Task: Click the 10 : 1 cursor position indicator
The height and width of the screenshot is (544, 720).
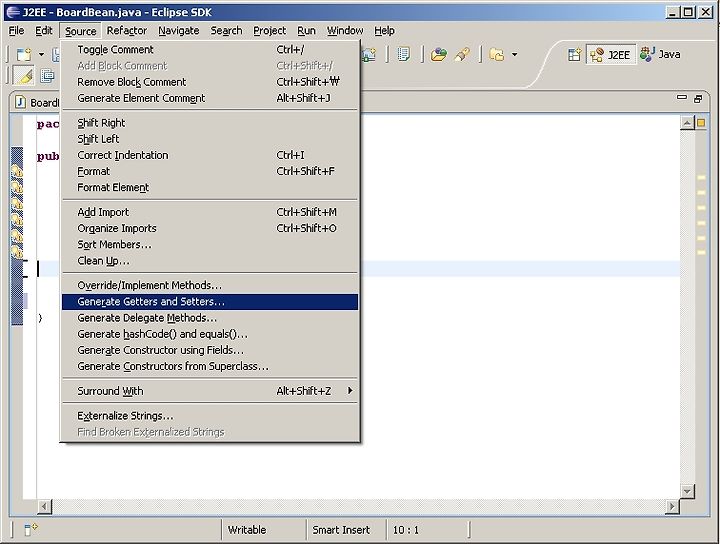Action: point(406,530)
